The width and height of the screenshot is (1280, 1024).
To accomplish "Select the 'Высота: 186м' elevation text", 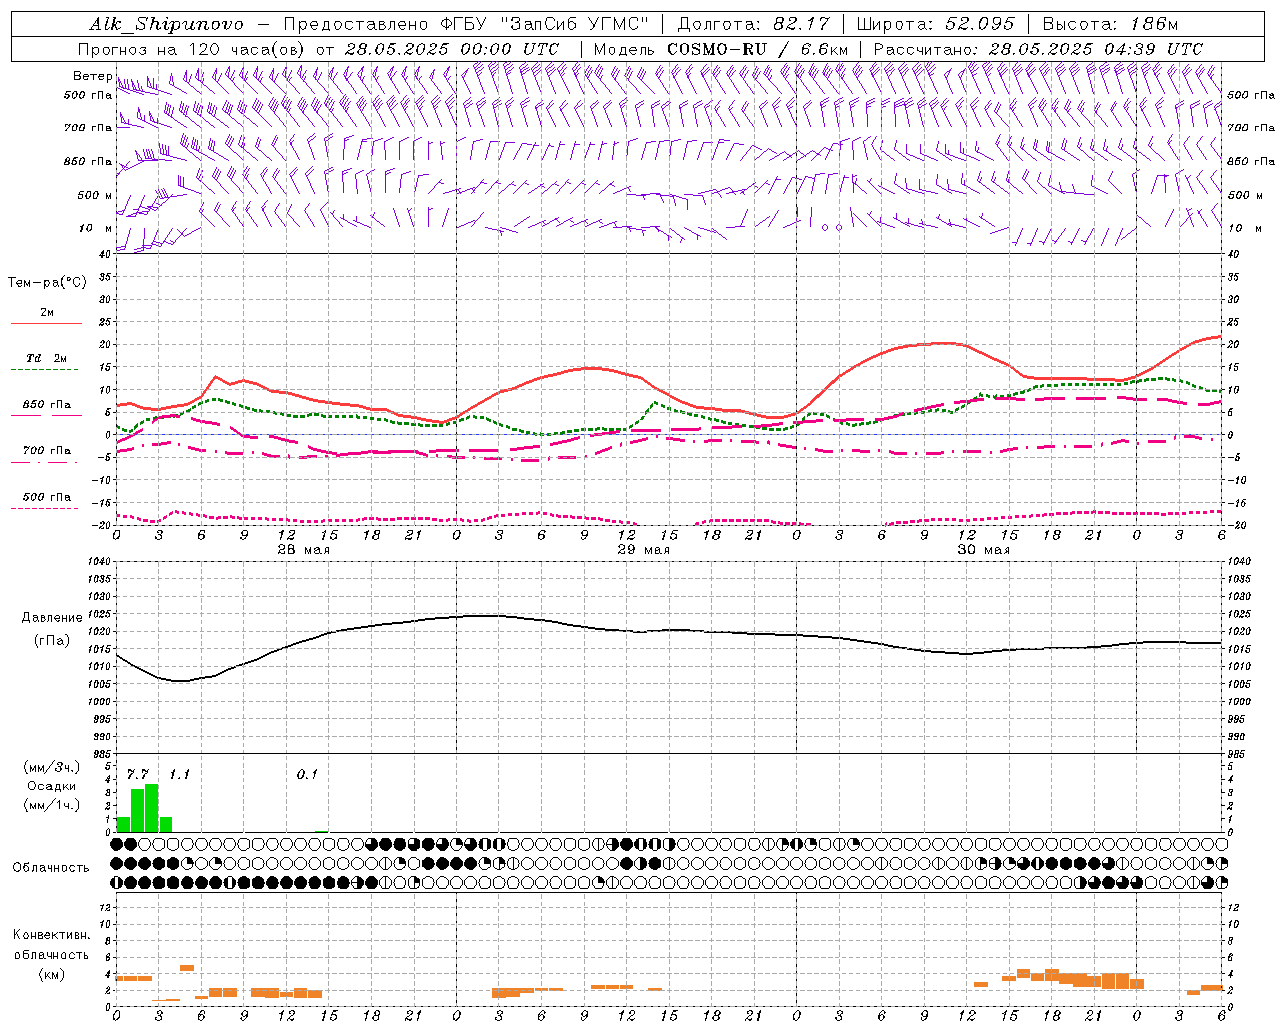I will 1110,24.
